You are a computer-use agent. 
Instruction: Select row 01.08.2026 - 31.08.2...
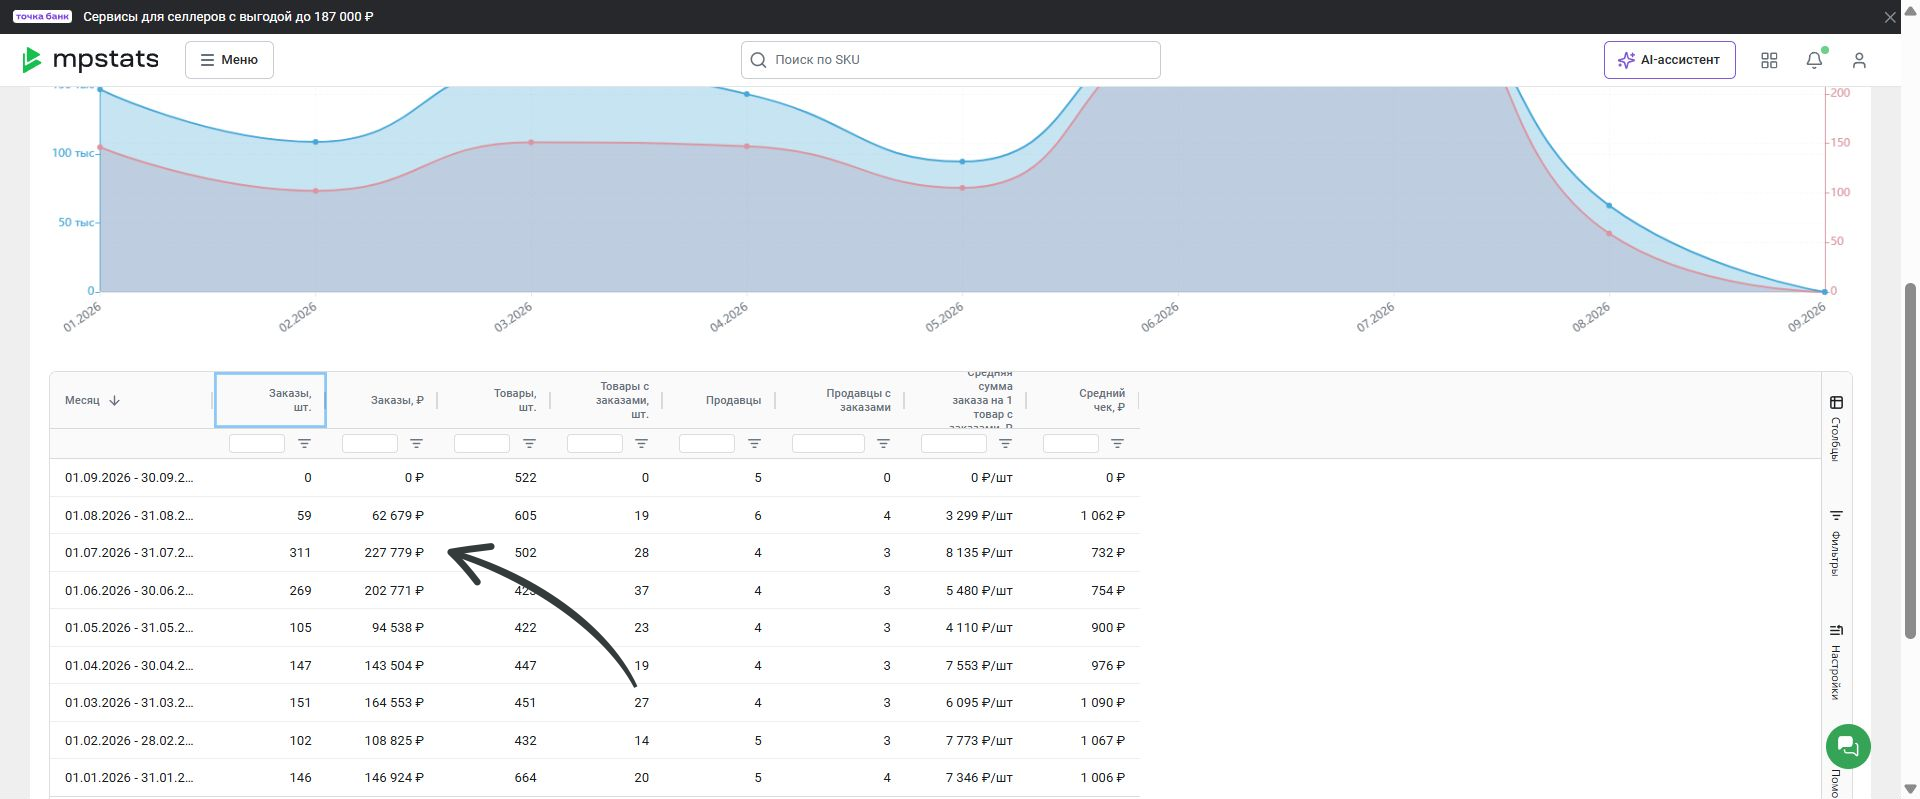(594, 515)
